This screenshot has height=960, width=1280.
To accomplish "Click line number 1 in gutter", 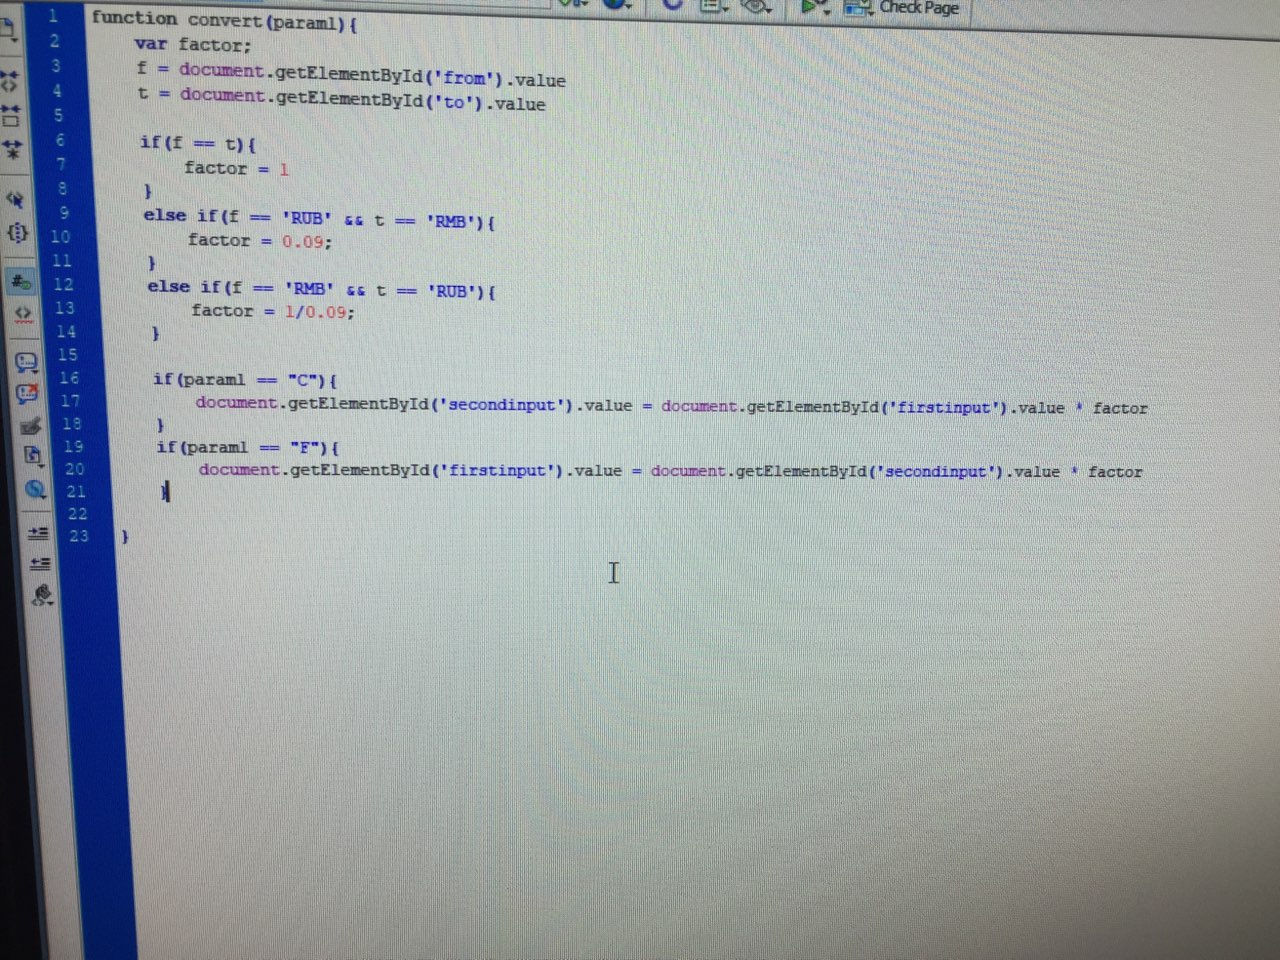I will pyautogui.click(x=53, y=16).
